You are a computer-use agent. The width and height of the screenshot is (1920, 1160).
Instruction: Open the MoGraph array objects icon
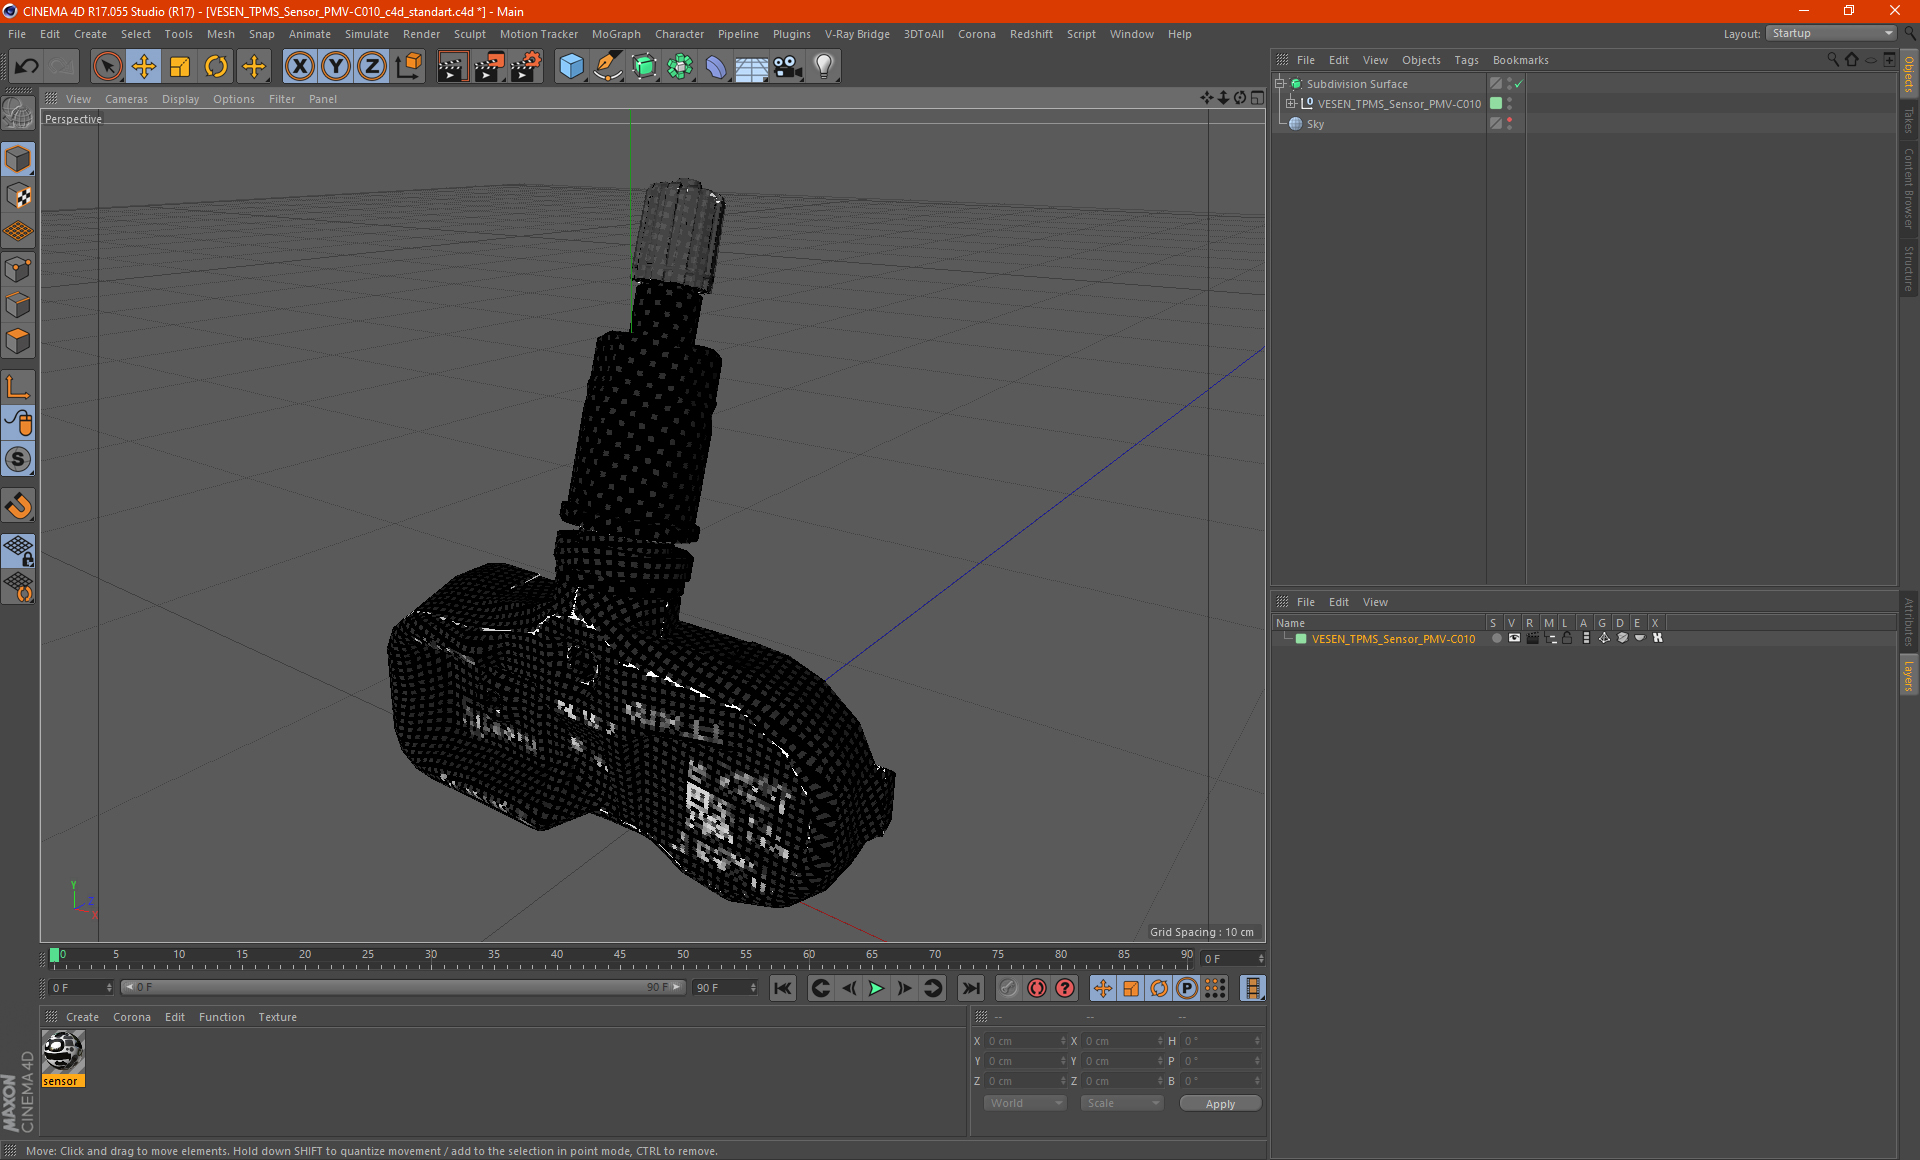click(x=680, y=67)
